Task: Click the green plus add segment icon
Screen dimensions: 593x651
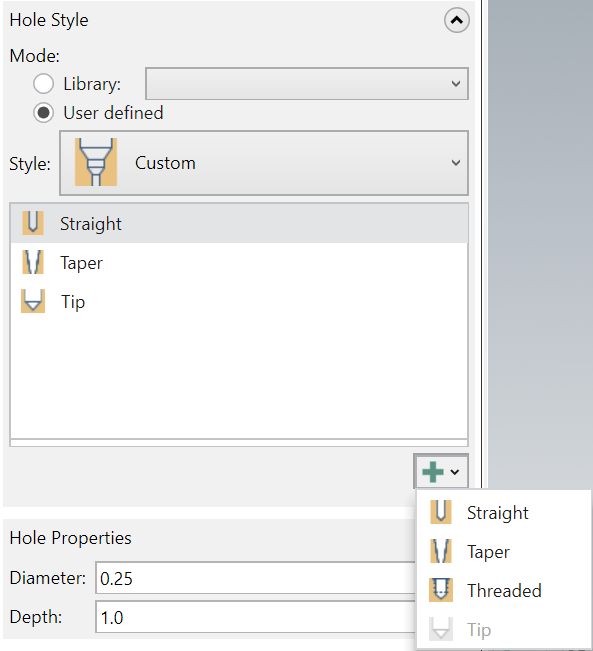Action: point(432,472)
